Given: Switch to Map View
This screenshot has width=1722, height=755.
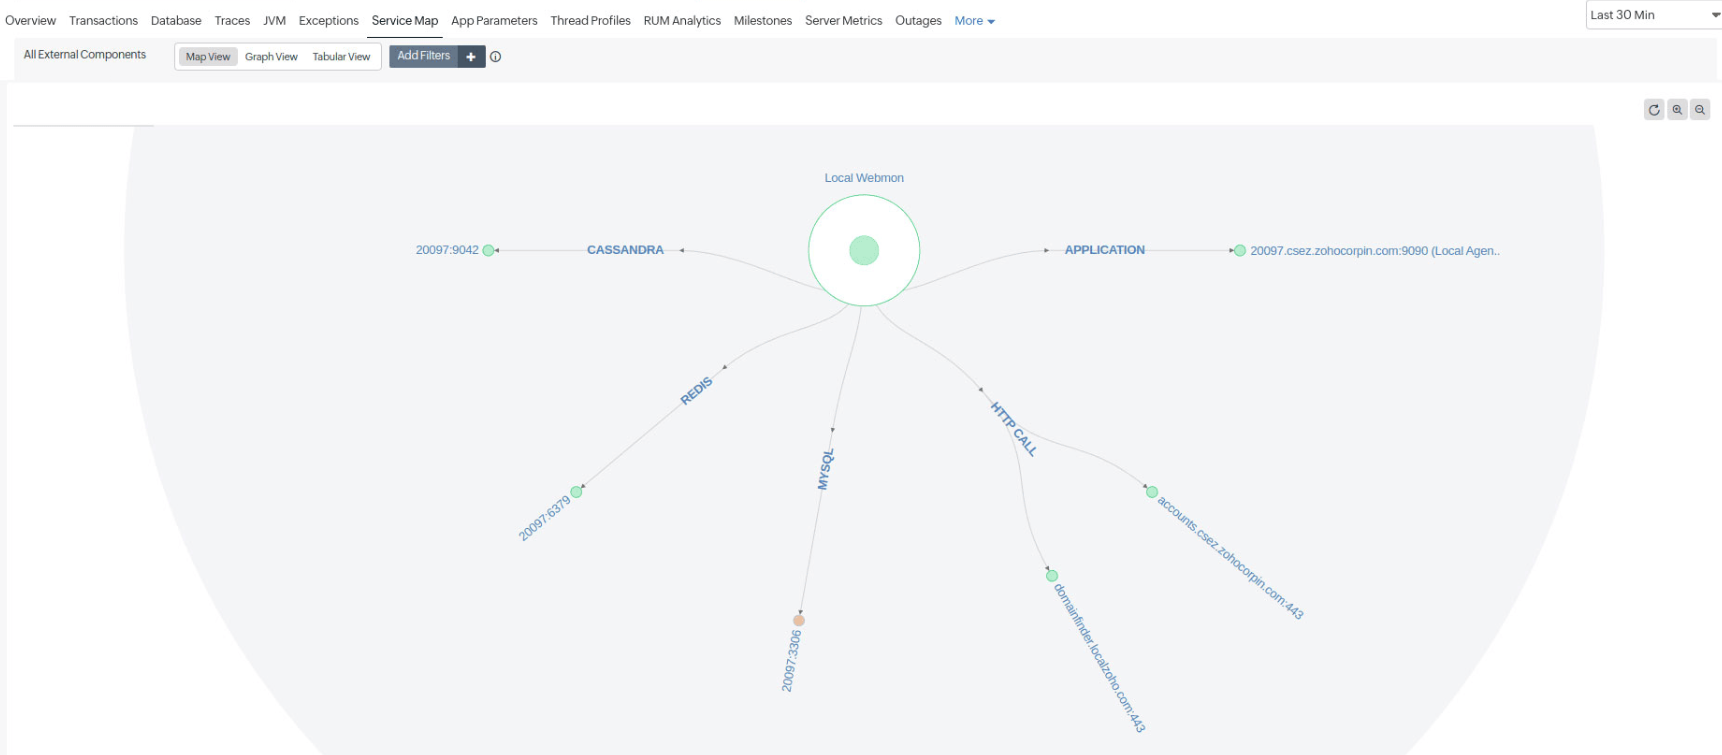Looking at the screenshot, I should 208,57.
